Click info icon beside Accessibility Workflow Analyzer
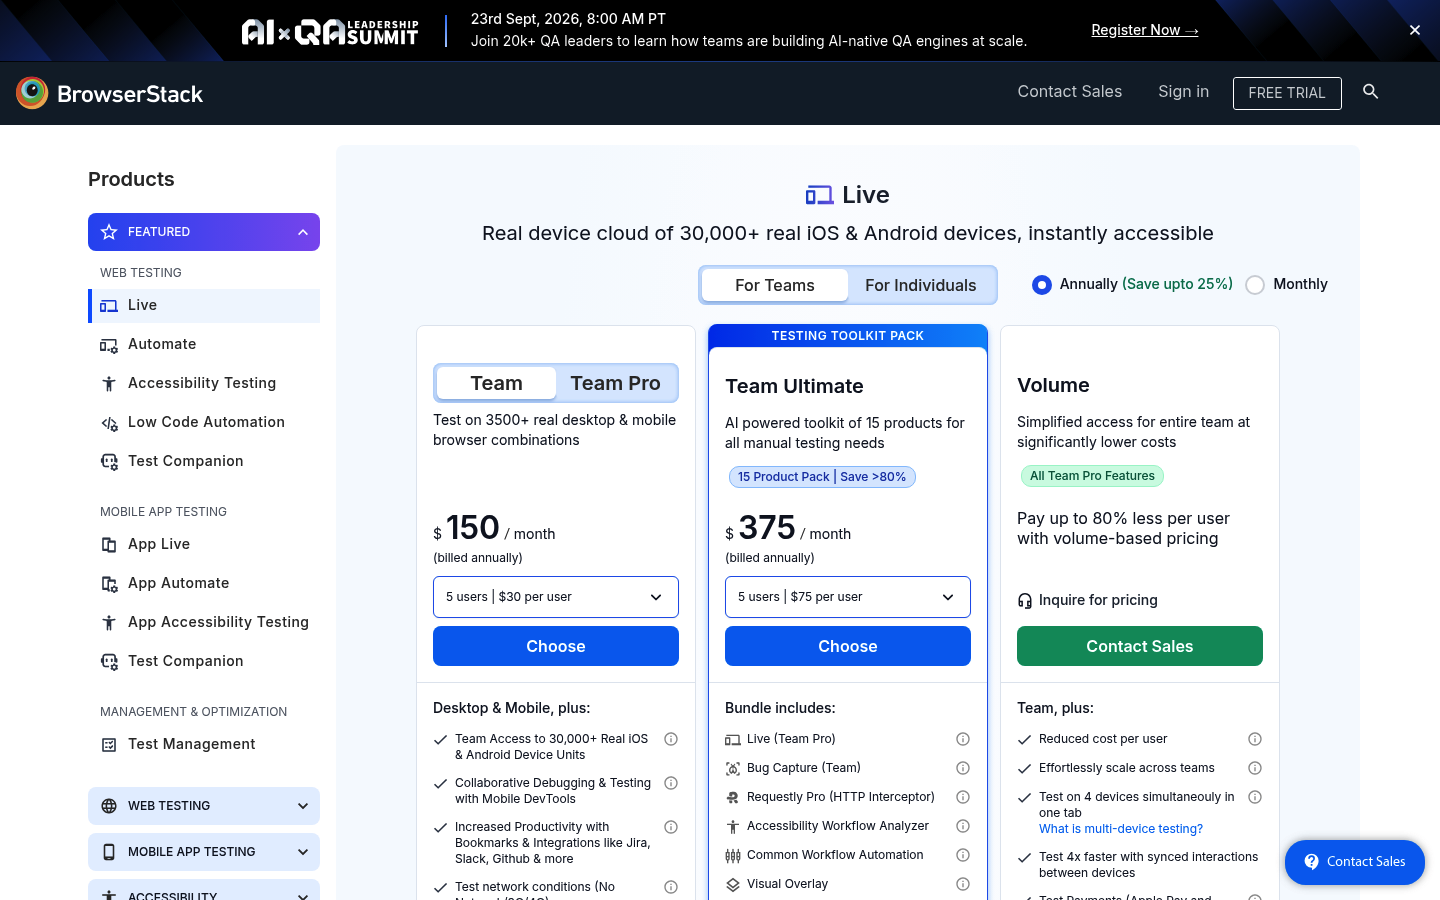Viewport: 1440px width, 900px height. (x=963, y=826)
